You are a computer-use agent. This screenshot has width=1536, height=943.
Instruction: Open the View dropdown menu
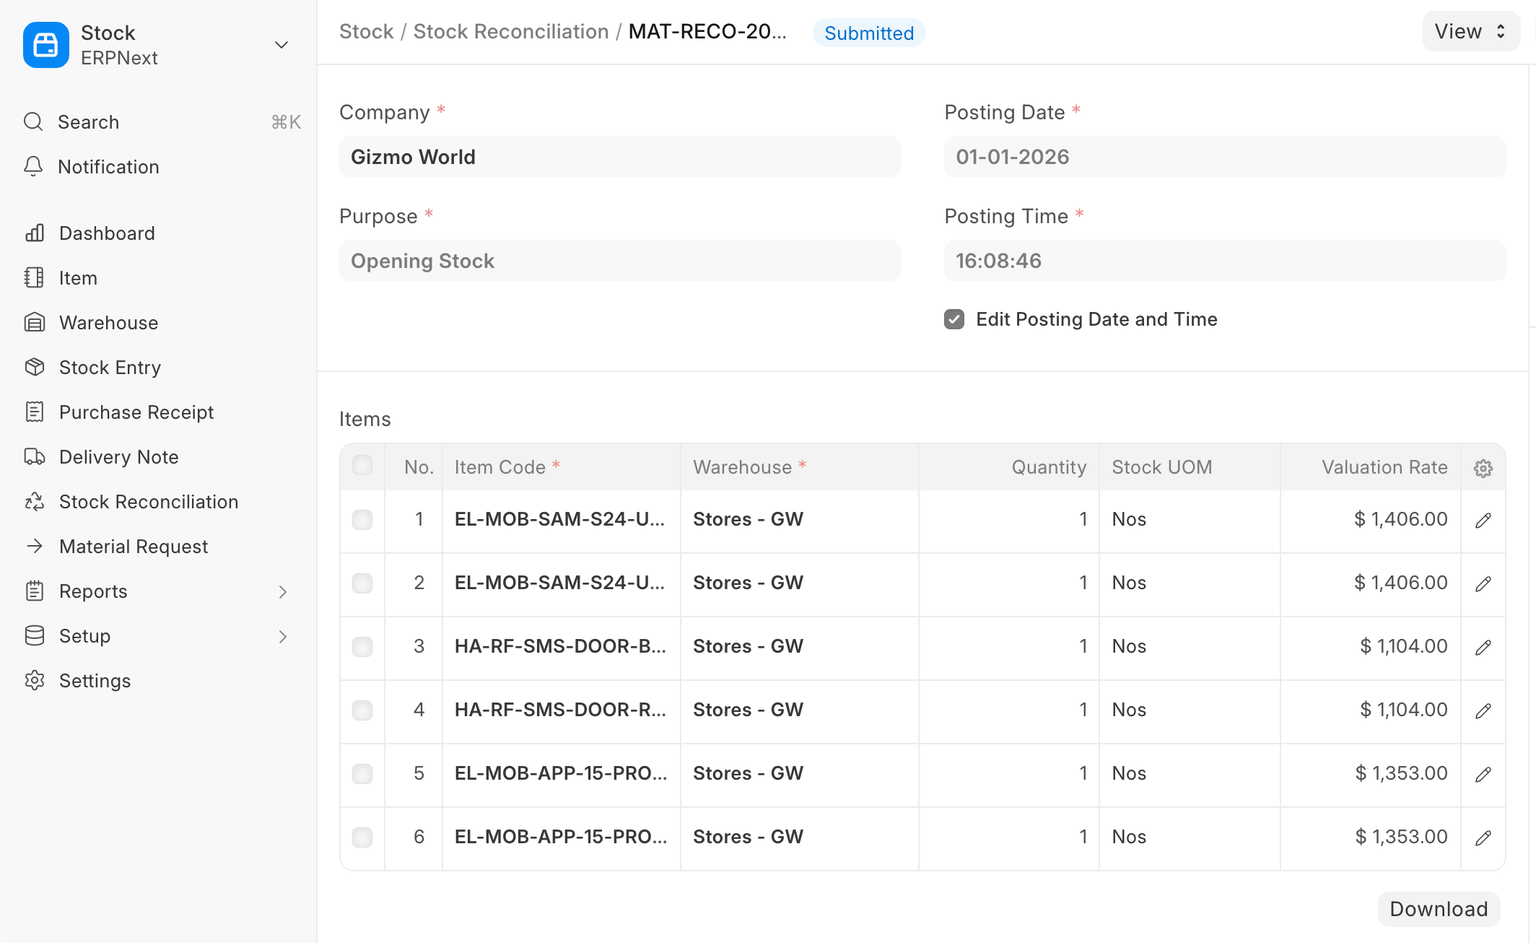(1470, 32)
